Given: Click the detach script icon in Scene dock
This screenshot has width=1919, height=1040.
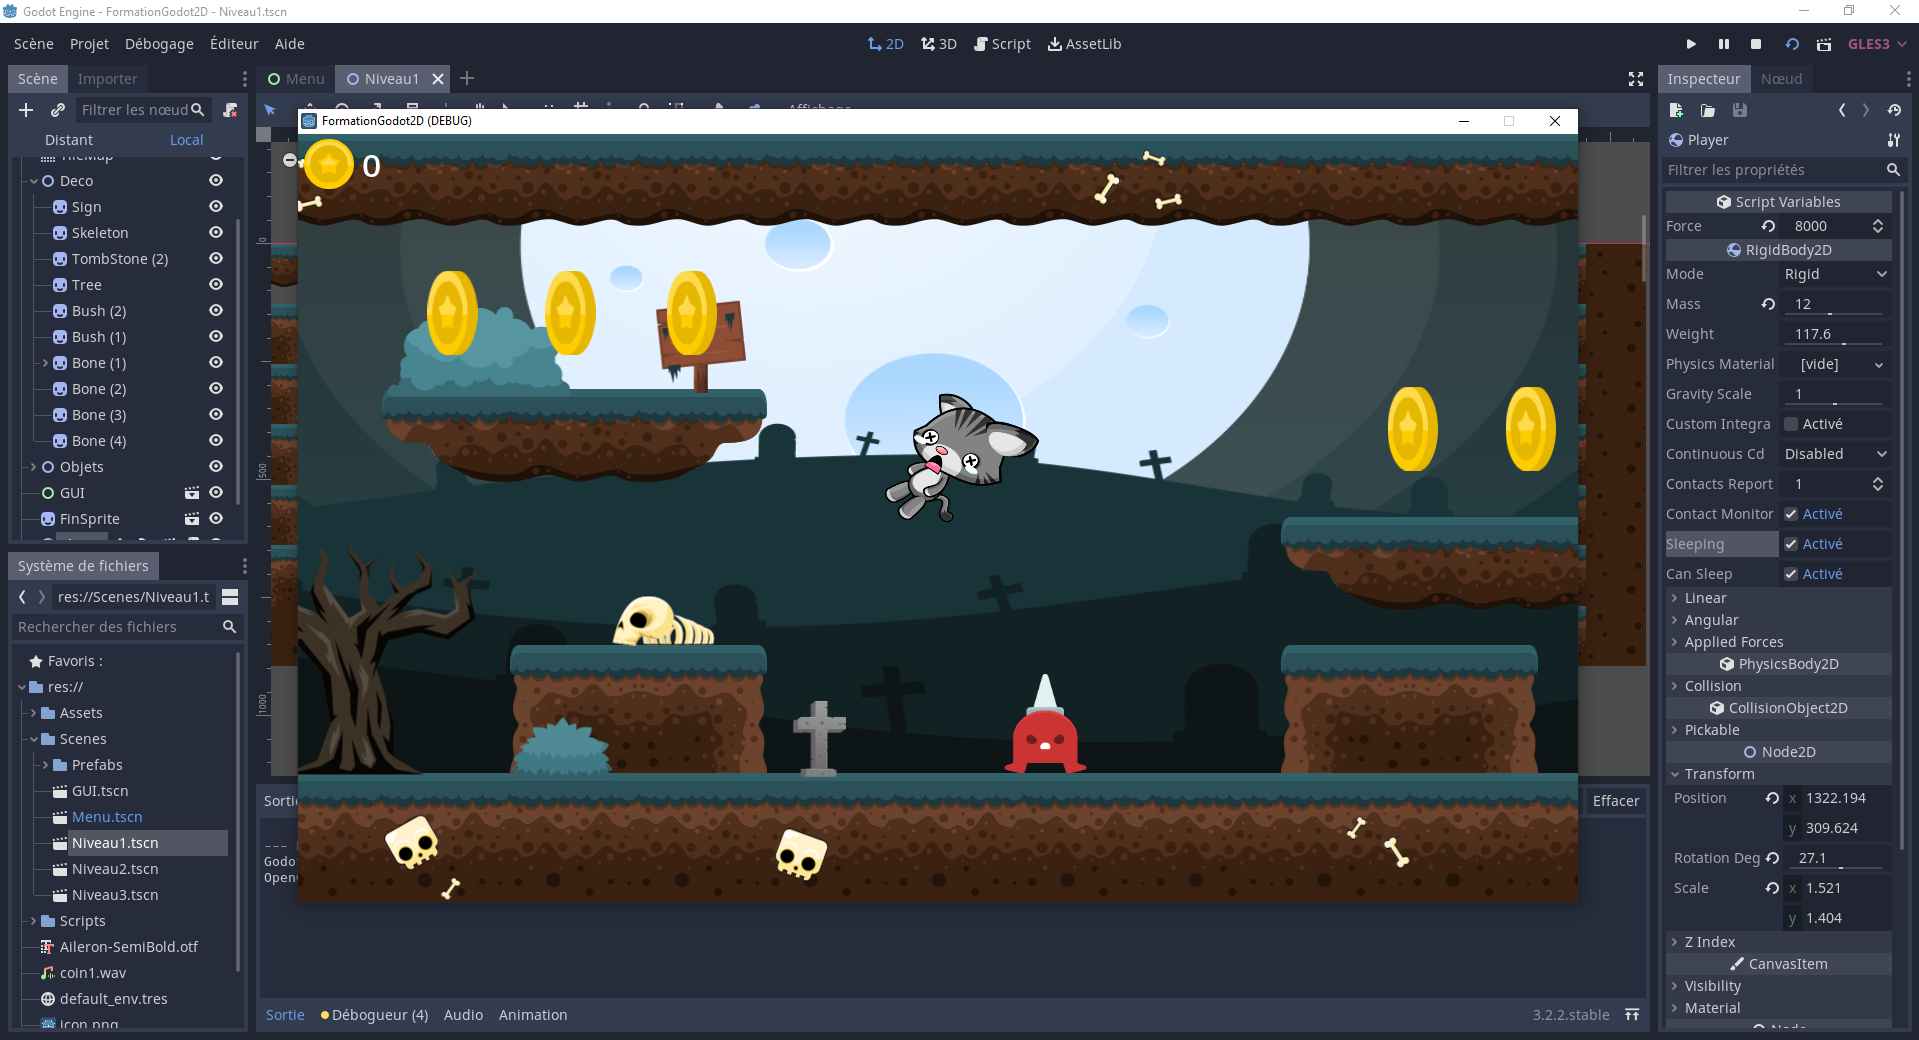Looking at the screenshot, I should coord(230,110).
